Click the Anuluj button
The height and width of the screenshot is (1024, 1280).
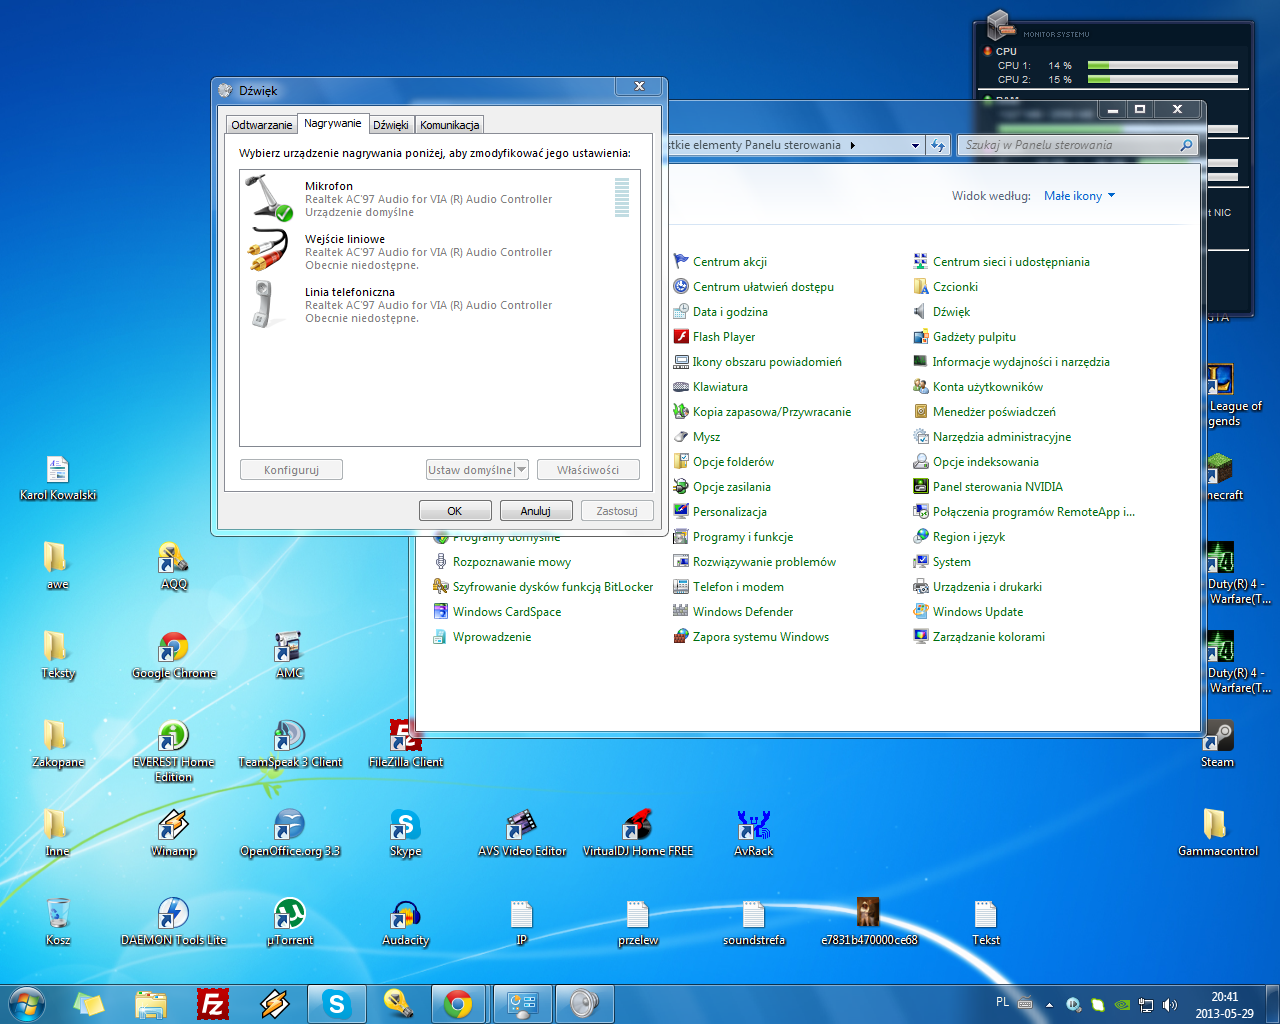coord(536,511)
